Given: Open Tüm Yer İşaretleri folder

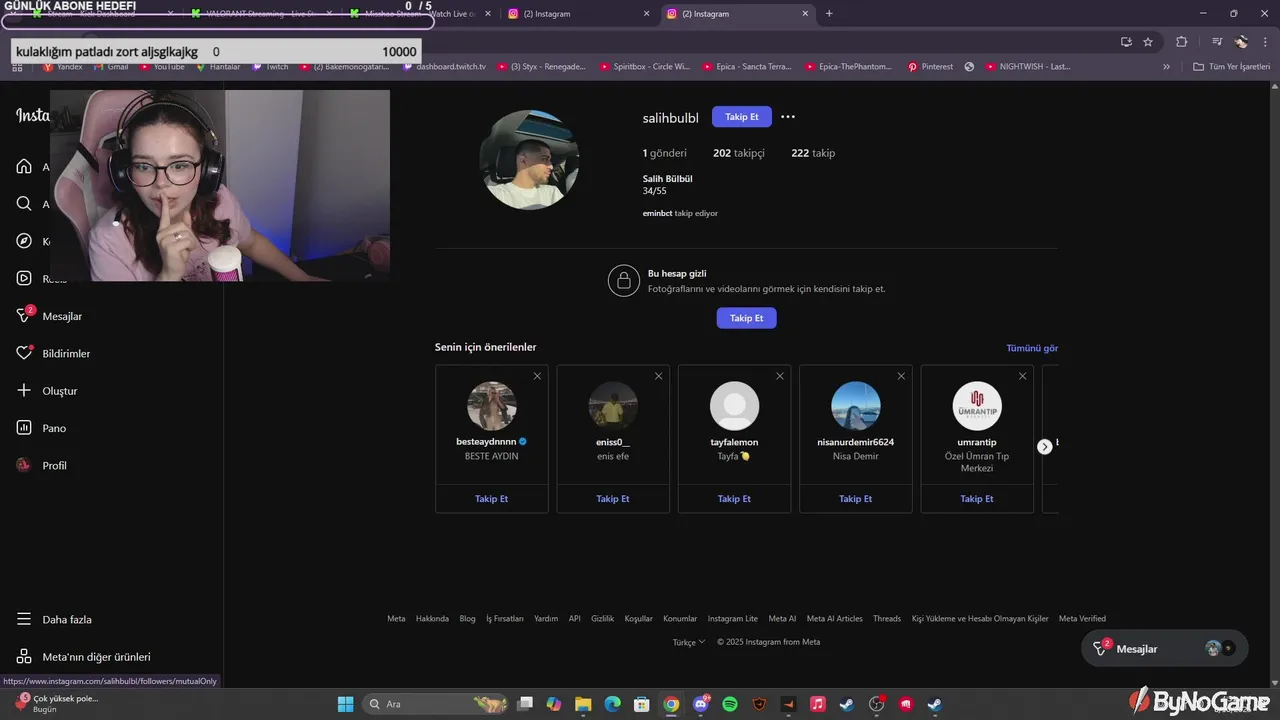Looking at the screenshot, I should (1233, 67).
